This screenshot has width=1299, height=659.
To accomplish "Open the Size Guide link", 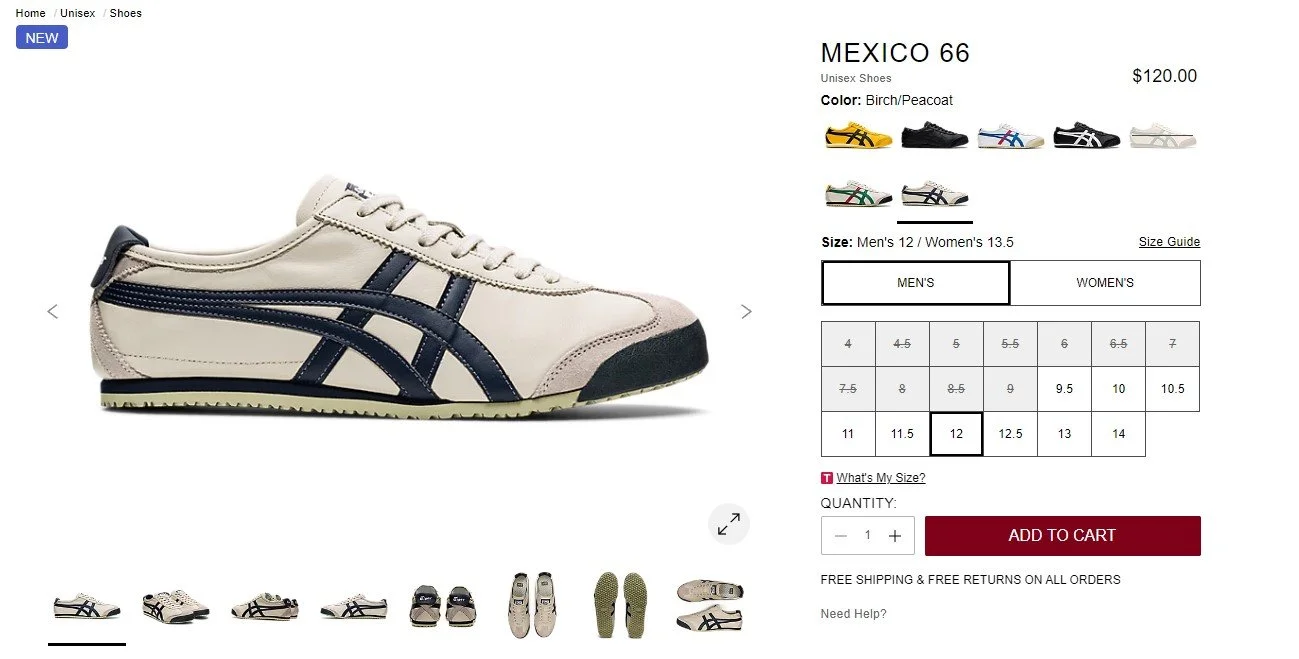I will (1169, 242).
